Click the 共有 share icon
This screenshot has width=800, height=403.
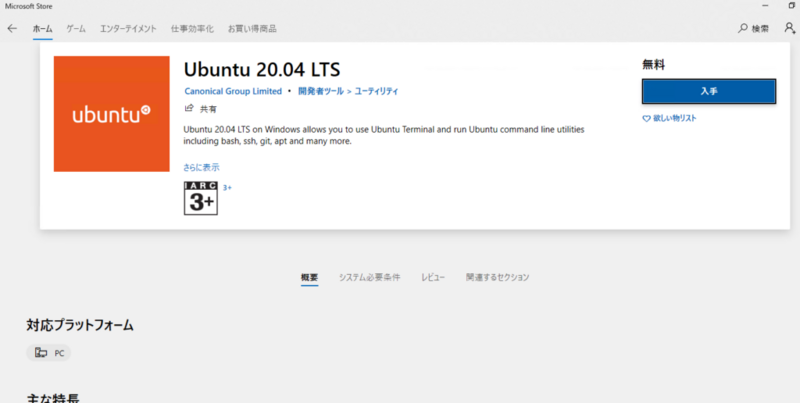coord(189,108)
